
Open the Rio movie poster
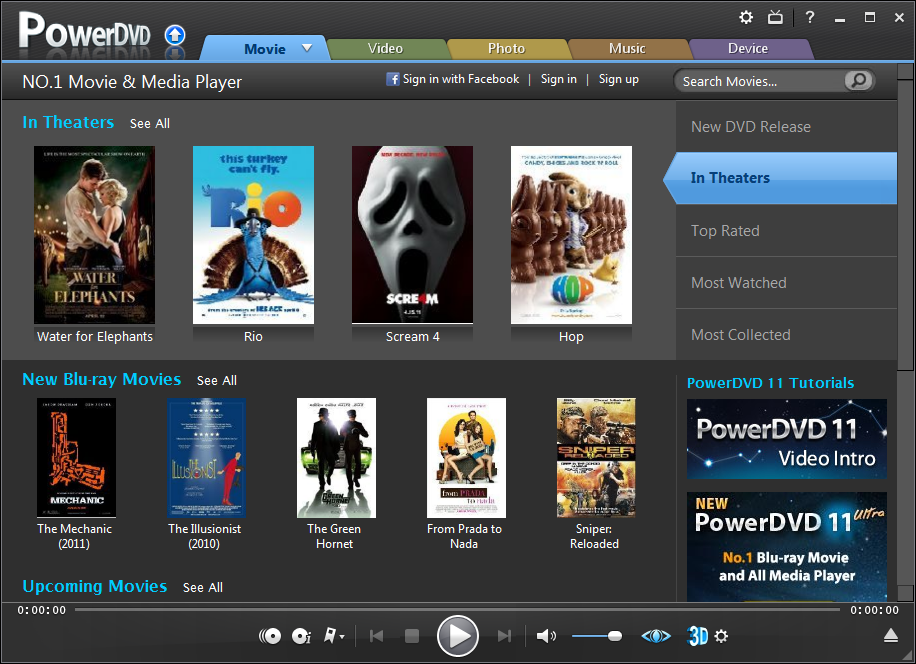pos(254,235)
